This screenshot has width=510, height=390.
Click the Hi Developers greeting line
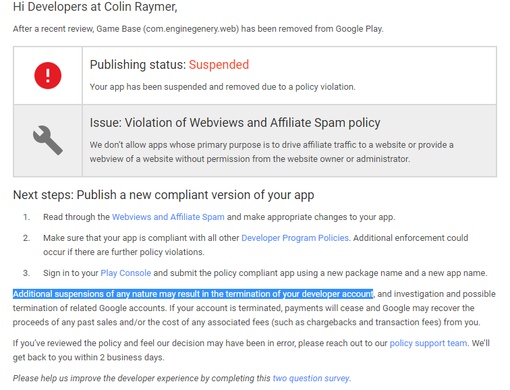coord(95,7)
